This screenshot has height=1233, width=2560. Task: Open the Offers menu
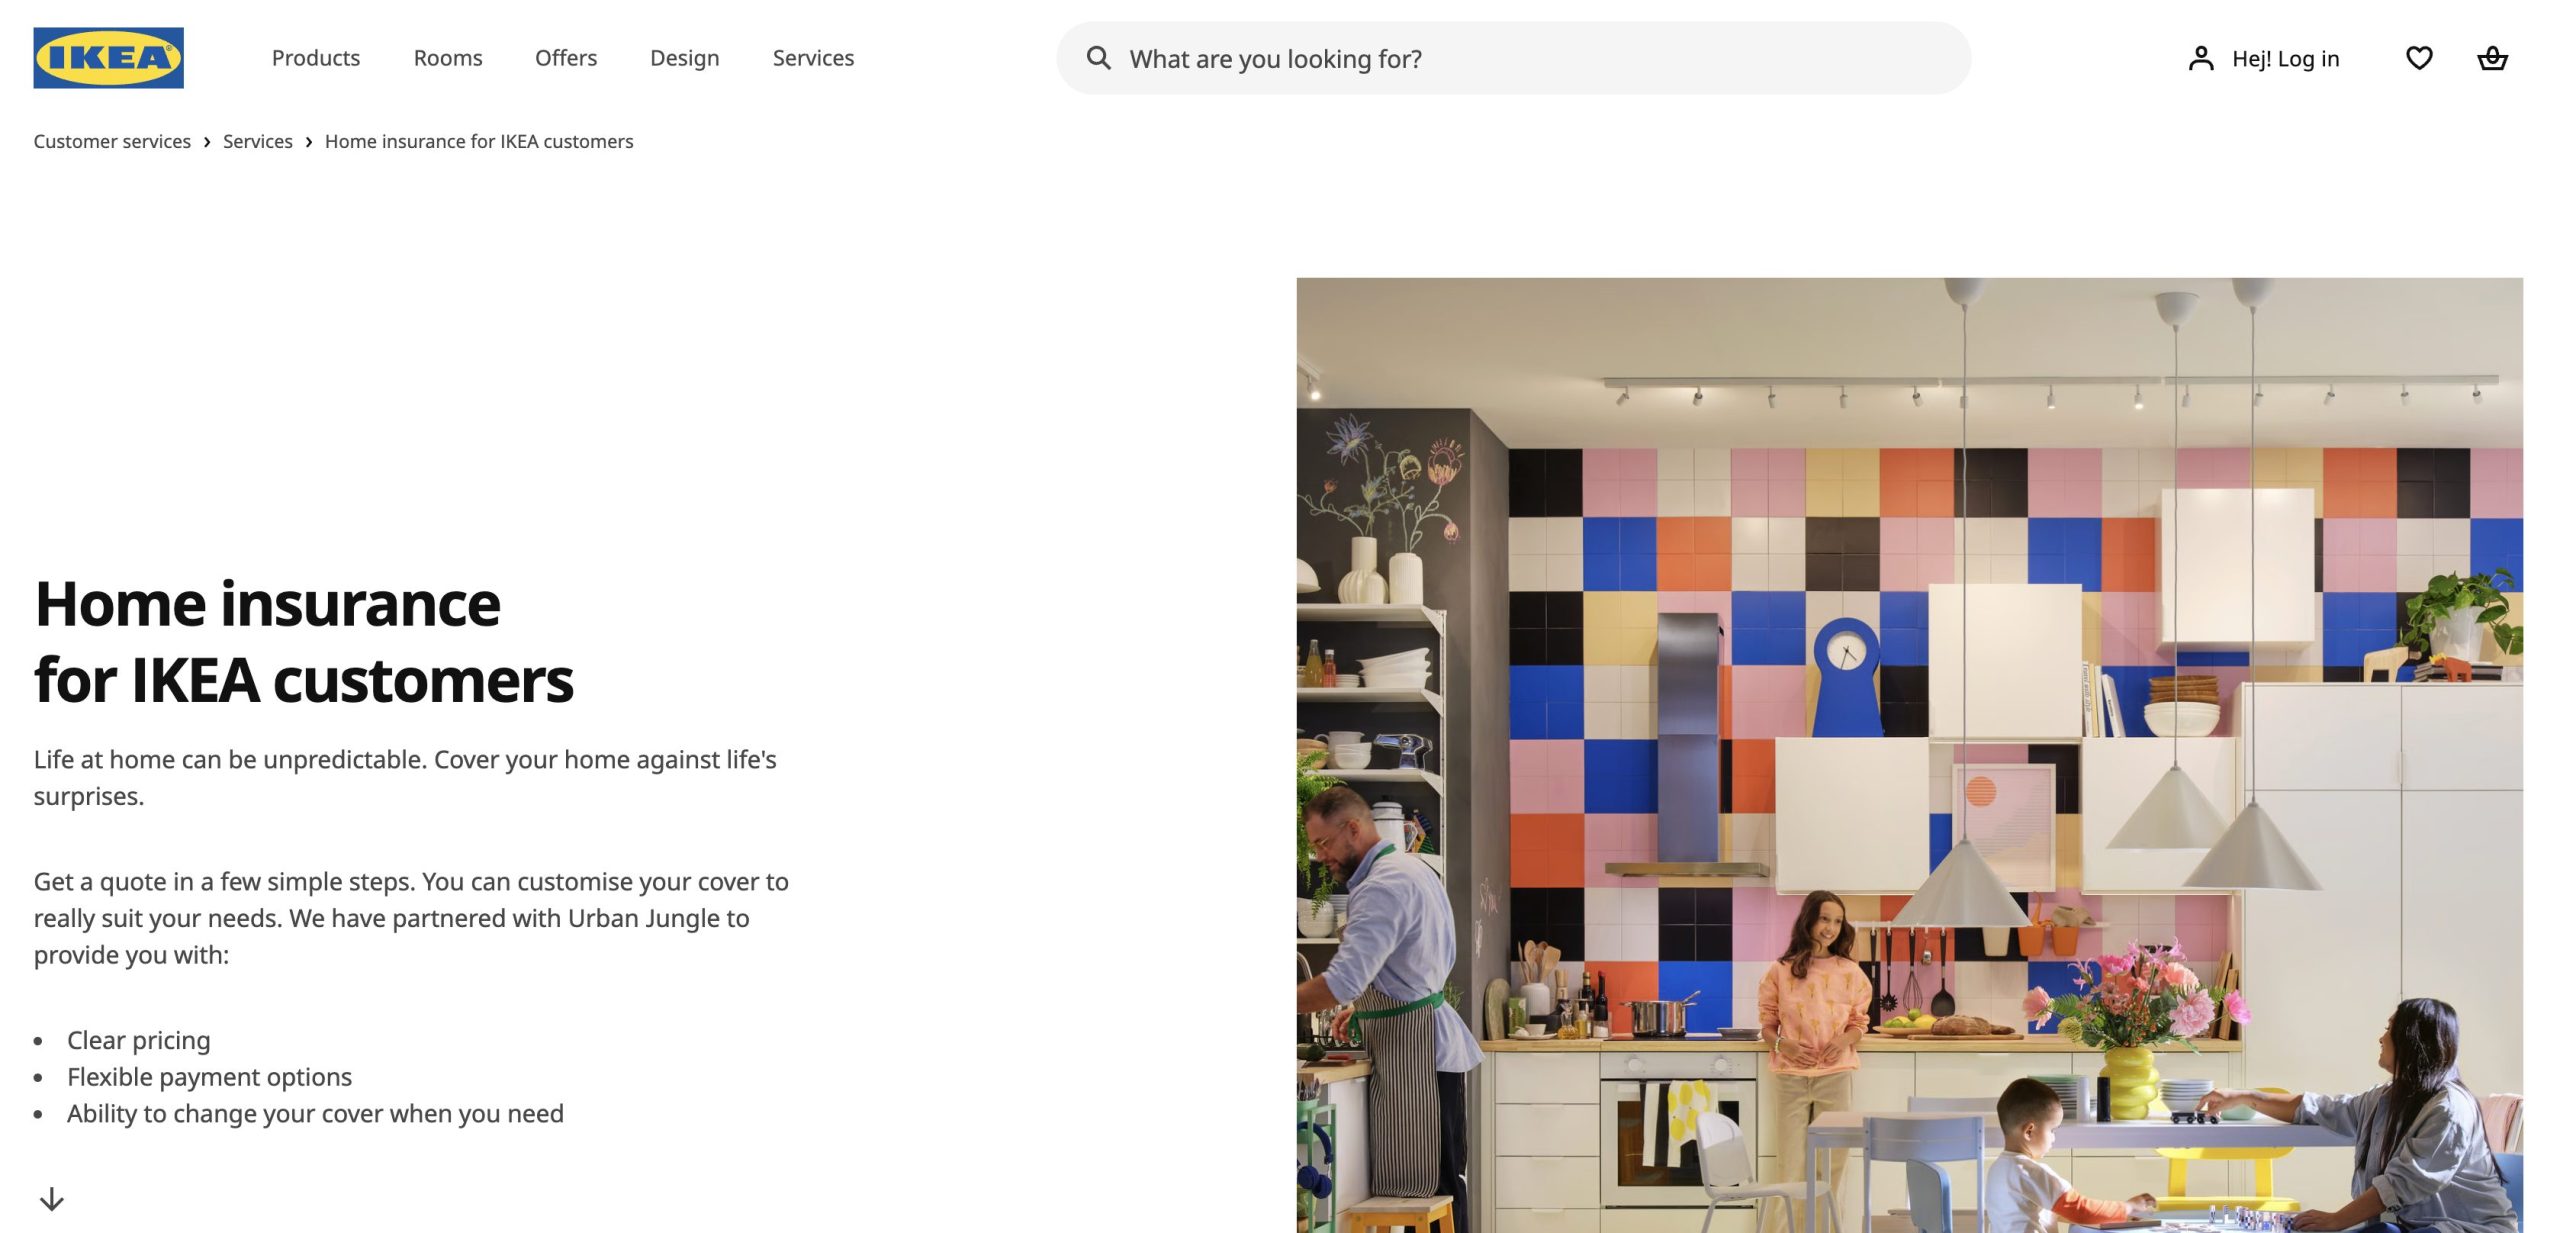pos(566,58)
